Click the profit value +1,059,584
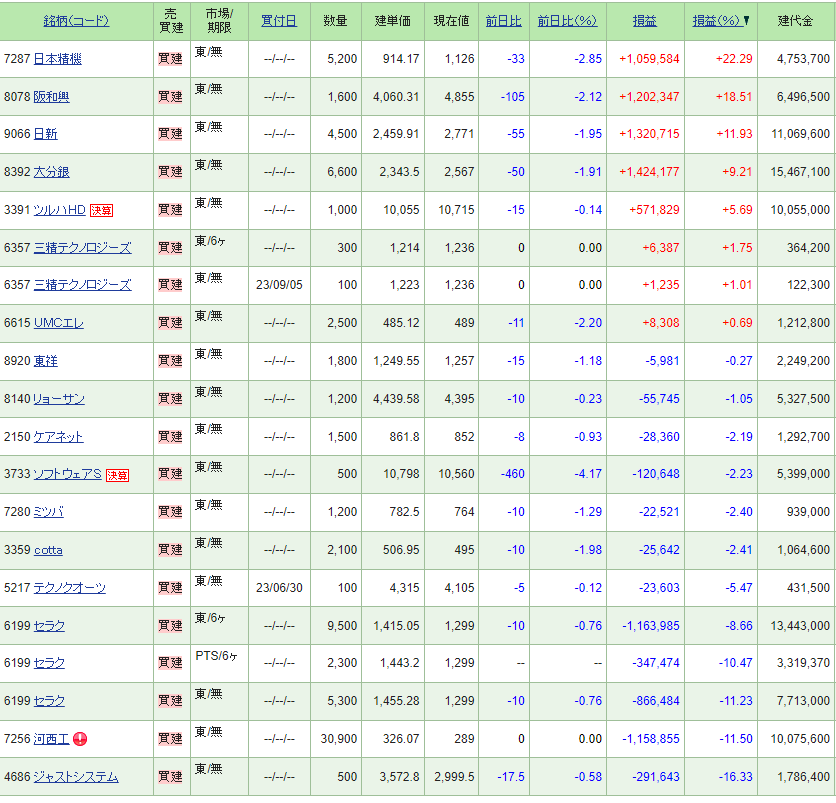The width and height of the screenshot is (836, 803). pos(649,59)
